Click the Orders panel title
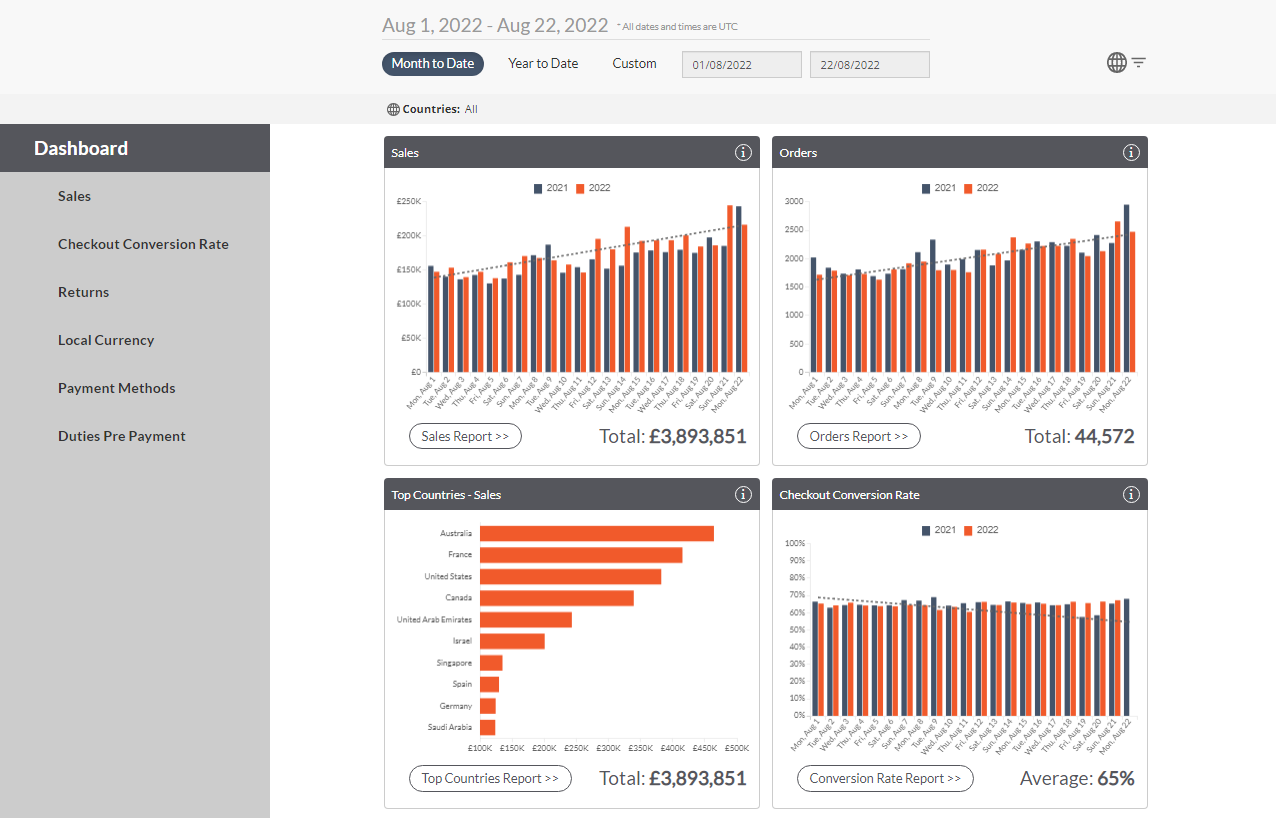The height and width of the screenshot is (818, 1276). coord(798,153)
